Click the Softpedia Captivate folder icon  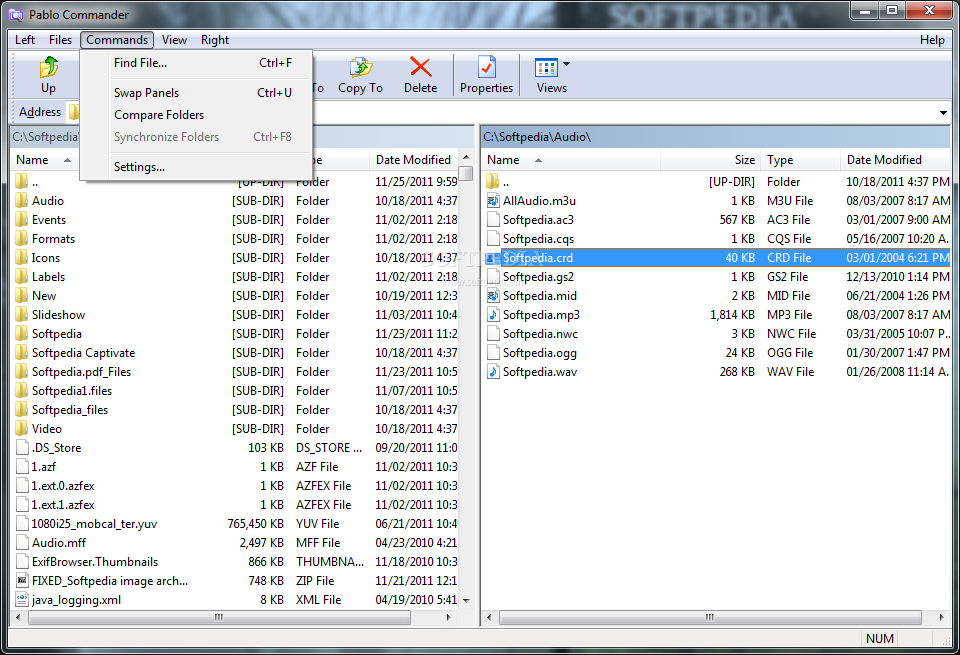coord(21,353)
